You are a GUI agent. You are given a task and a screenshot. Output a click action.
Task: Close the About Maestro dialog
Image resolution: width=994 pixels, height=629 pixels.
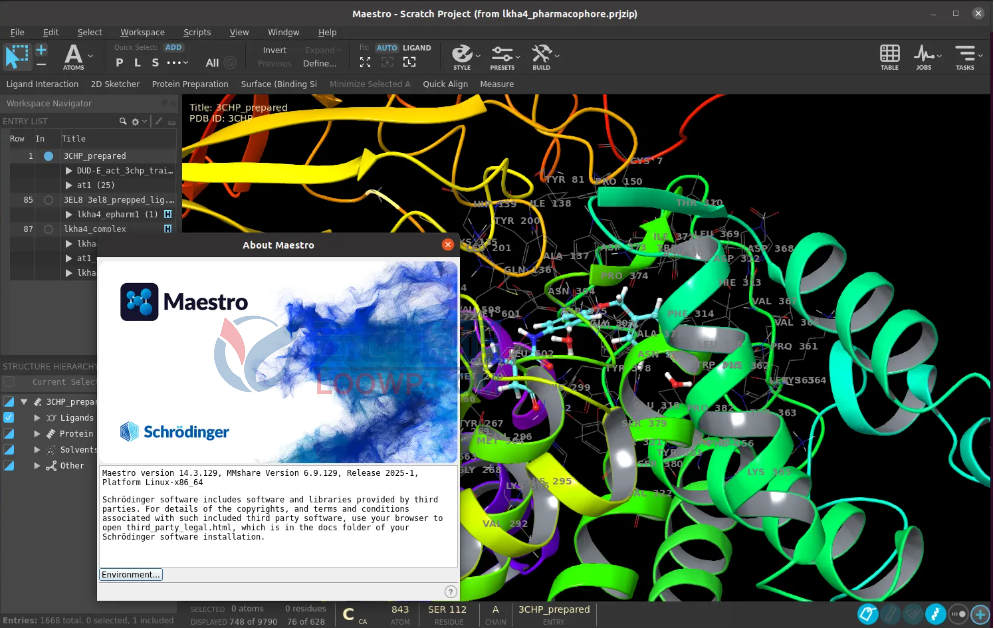(448, 245)
